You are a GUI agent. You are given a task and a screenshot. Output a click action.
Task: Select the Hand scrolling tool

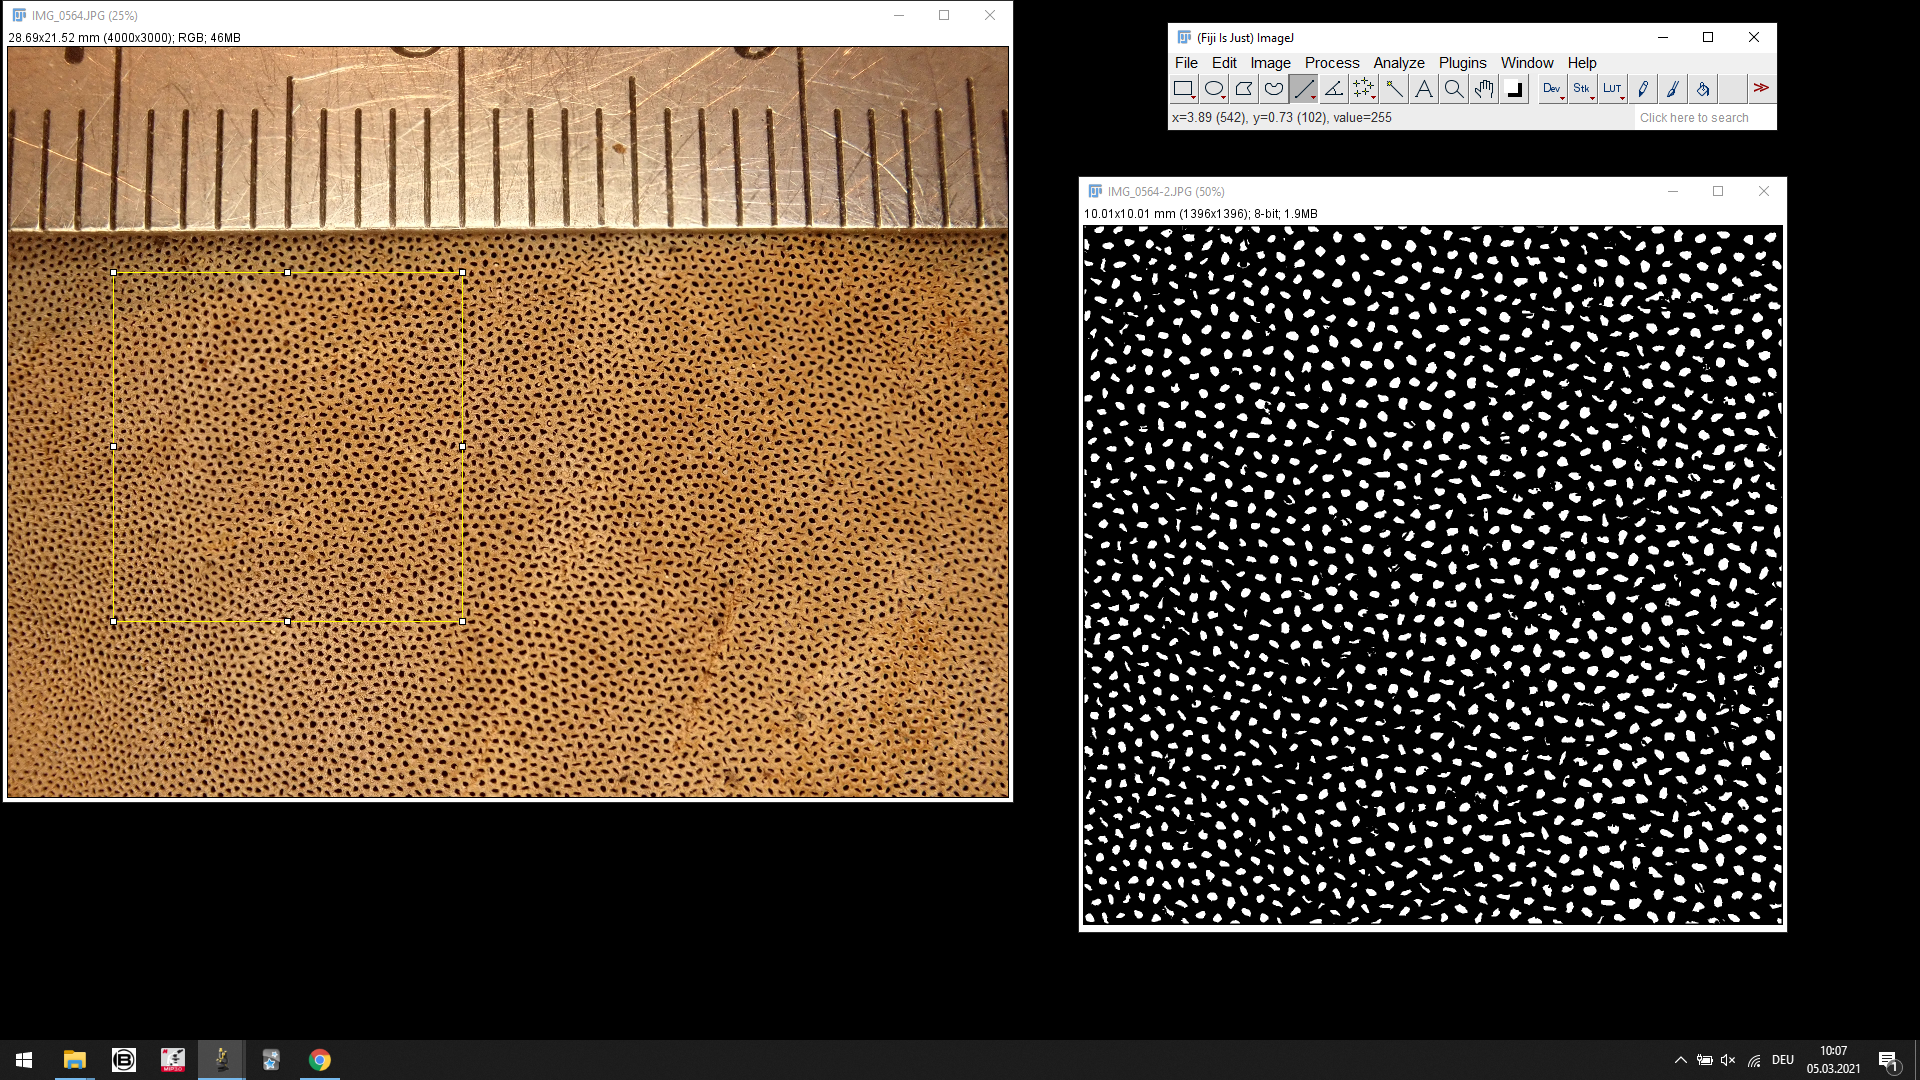tap(1483, 89)
